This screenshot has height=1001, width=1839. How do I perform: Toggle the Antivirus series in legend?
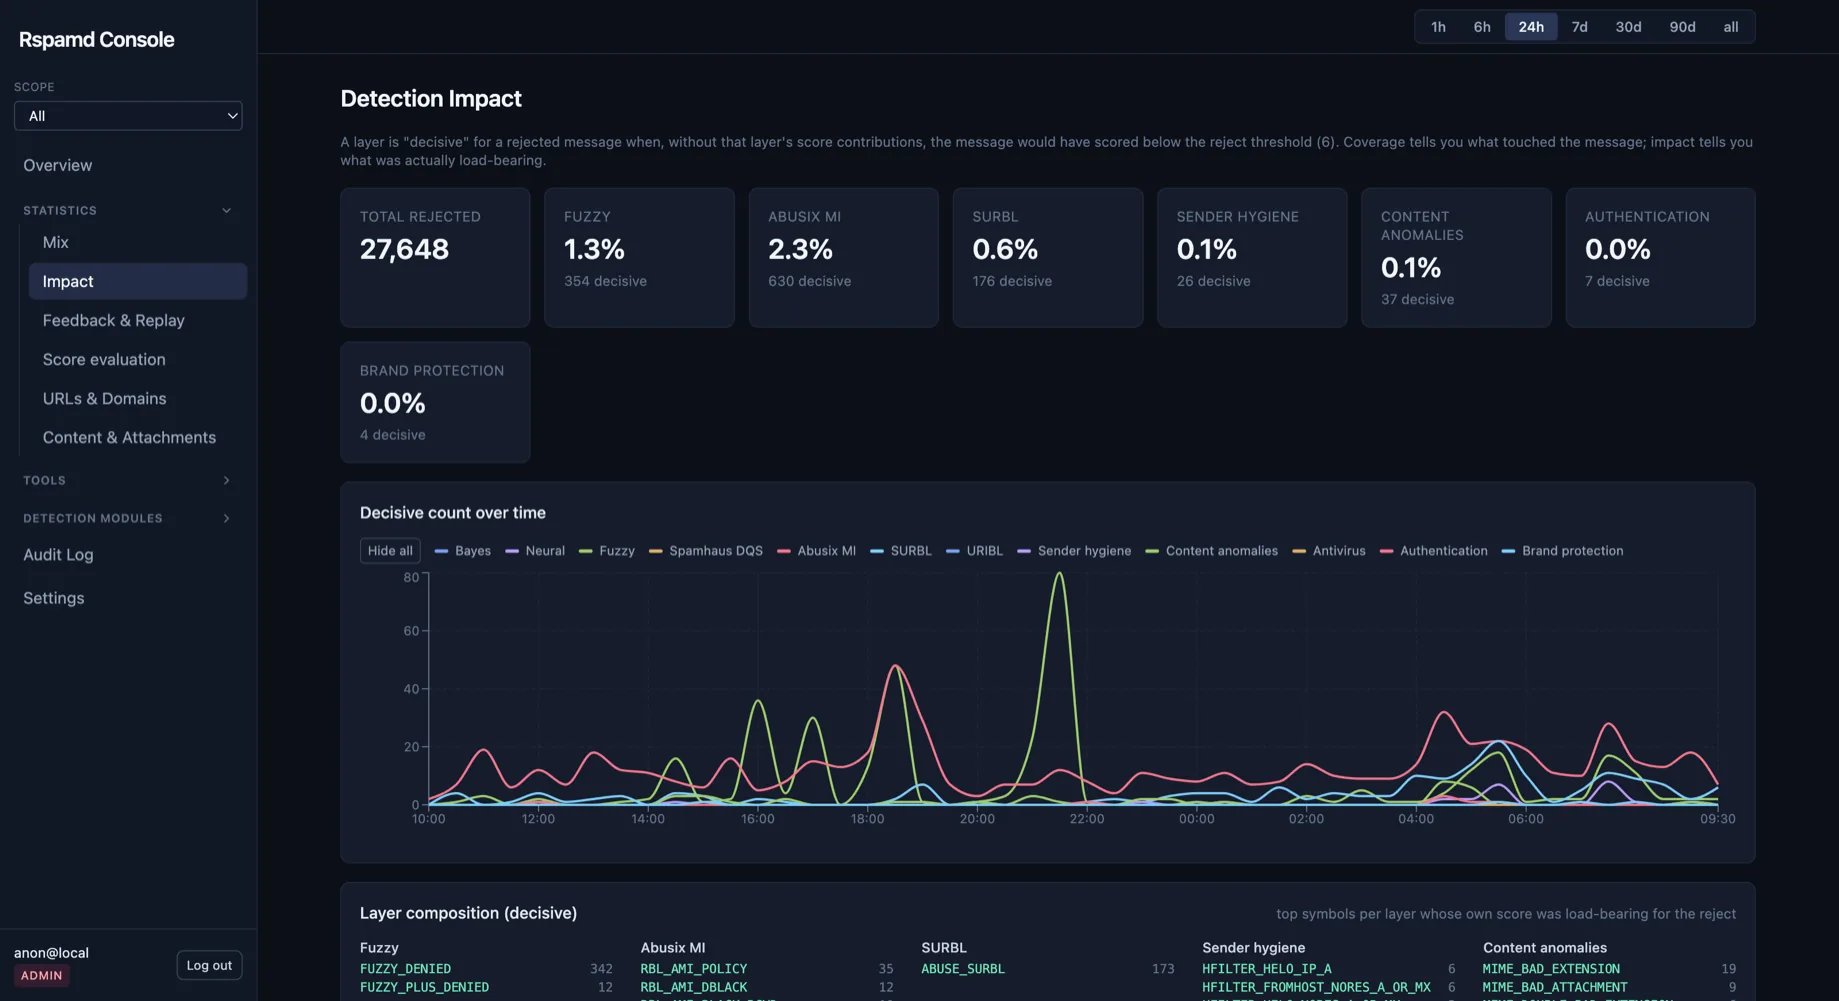pyautogui.click(x=1329, y=551)
